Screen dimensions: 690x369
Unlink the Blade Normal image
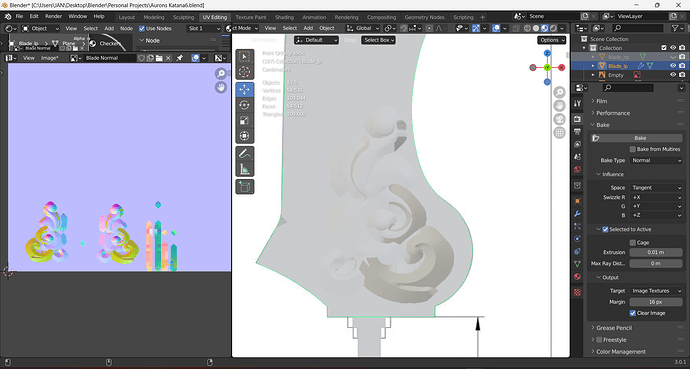point(168,58)
